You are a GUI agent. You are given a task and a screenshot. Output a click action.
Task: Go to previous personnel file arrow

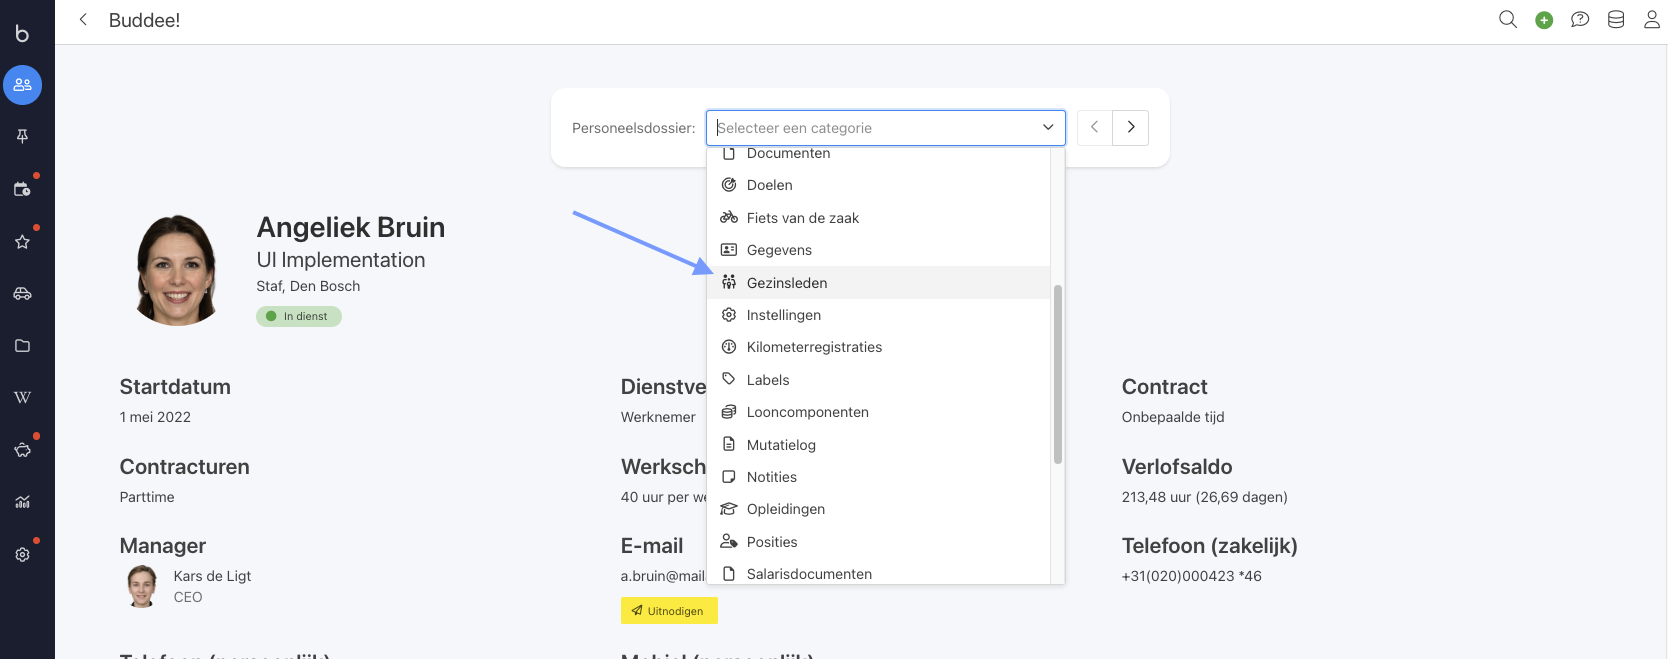point(1094,128)
